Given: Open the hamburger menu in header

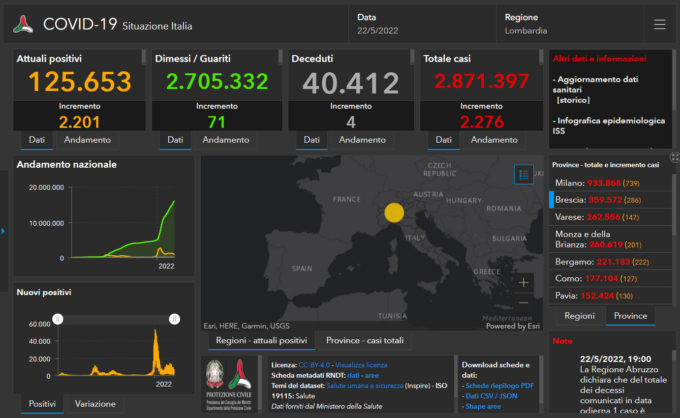Looking at the screenshot, I should click(659, 24).
